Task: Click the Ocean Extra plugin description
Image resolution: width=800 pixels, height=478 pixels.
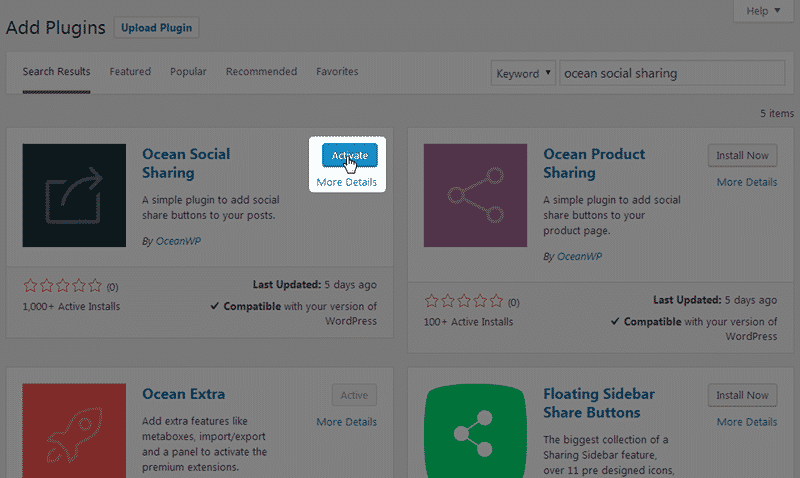Action: pos(205,444)
